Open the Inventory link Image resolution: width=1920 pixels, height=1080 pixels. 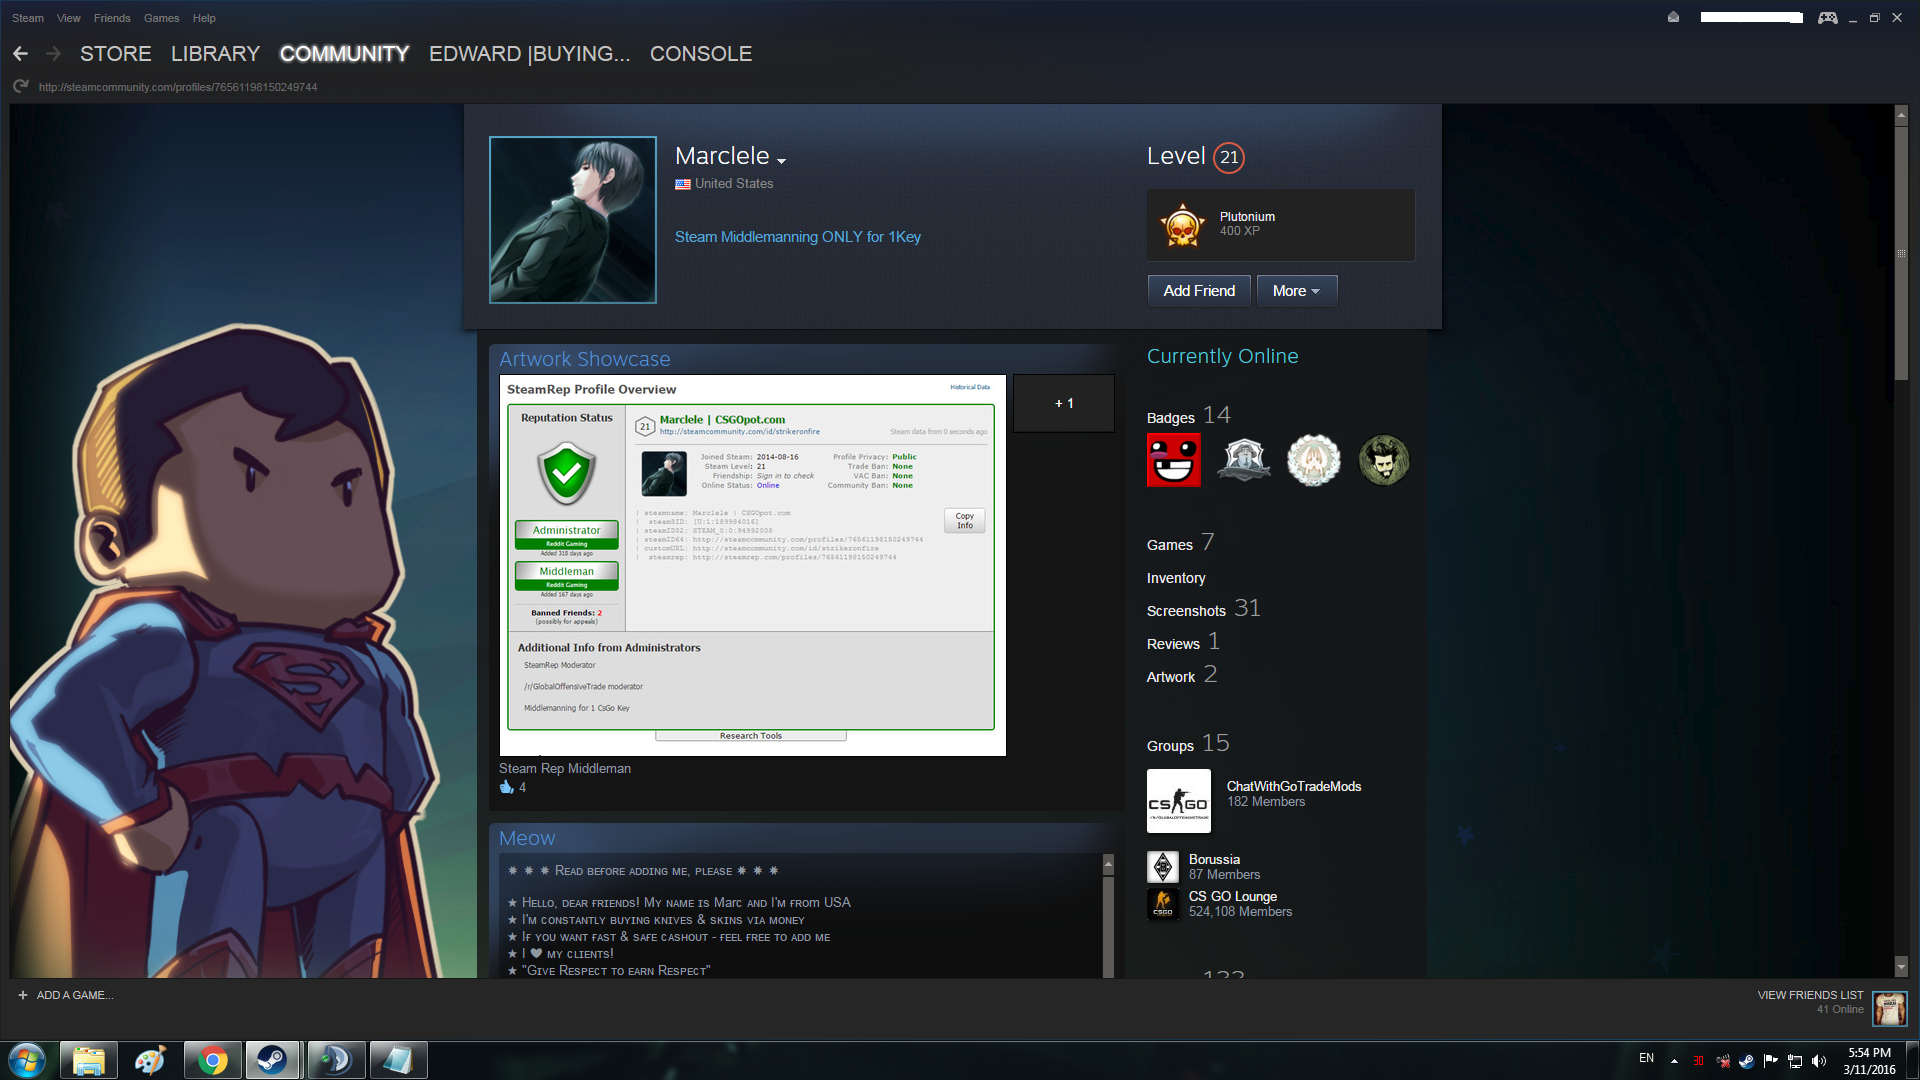pyautogui.click(x=1176, y=578)
